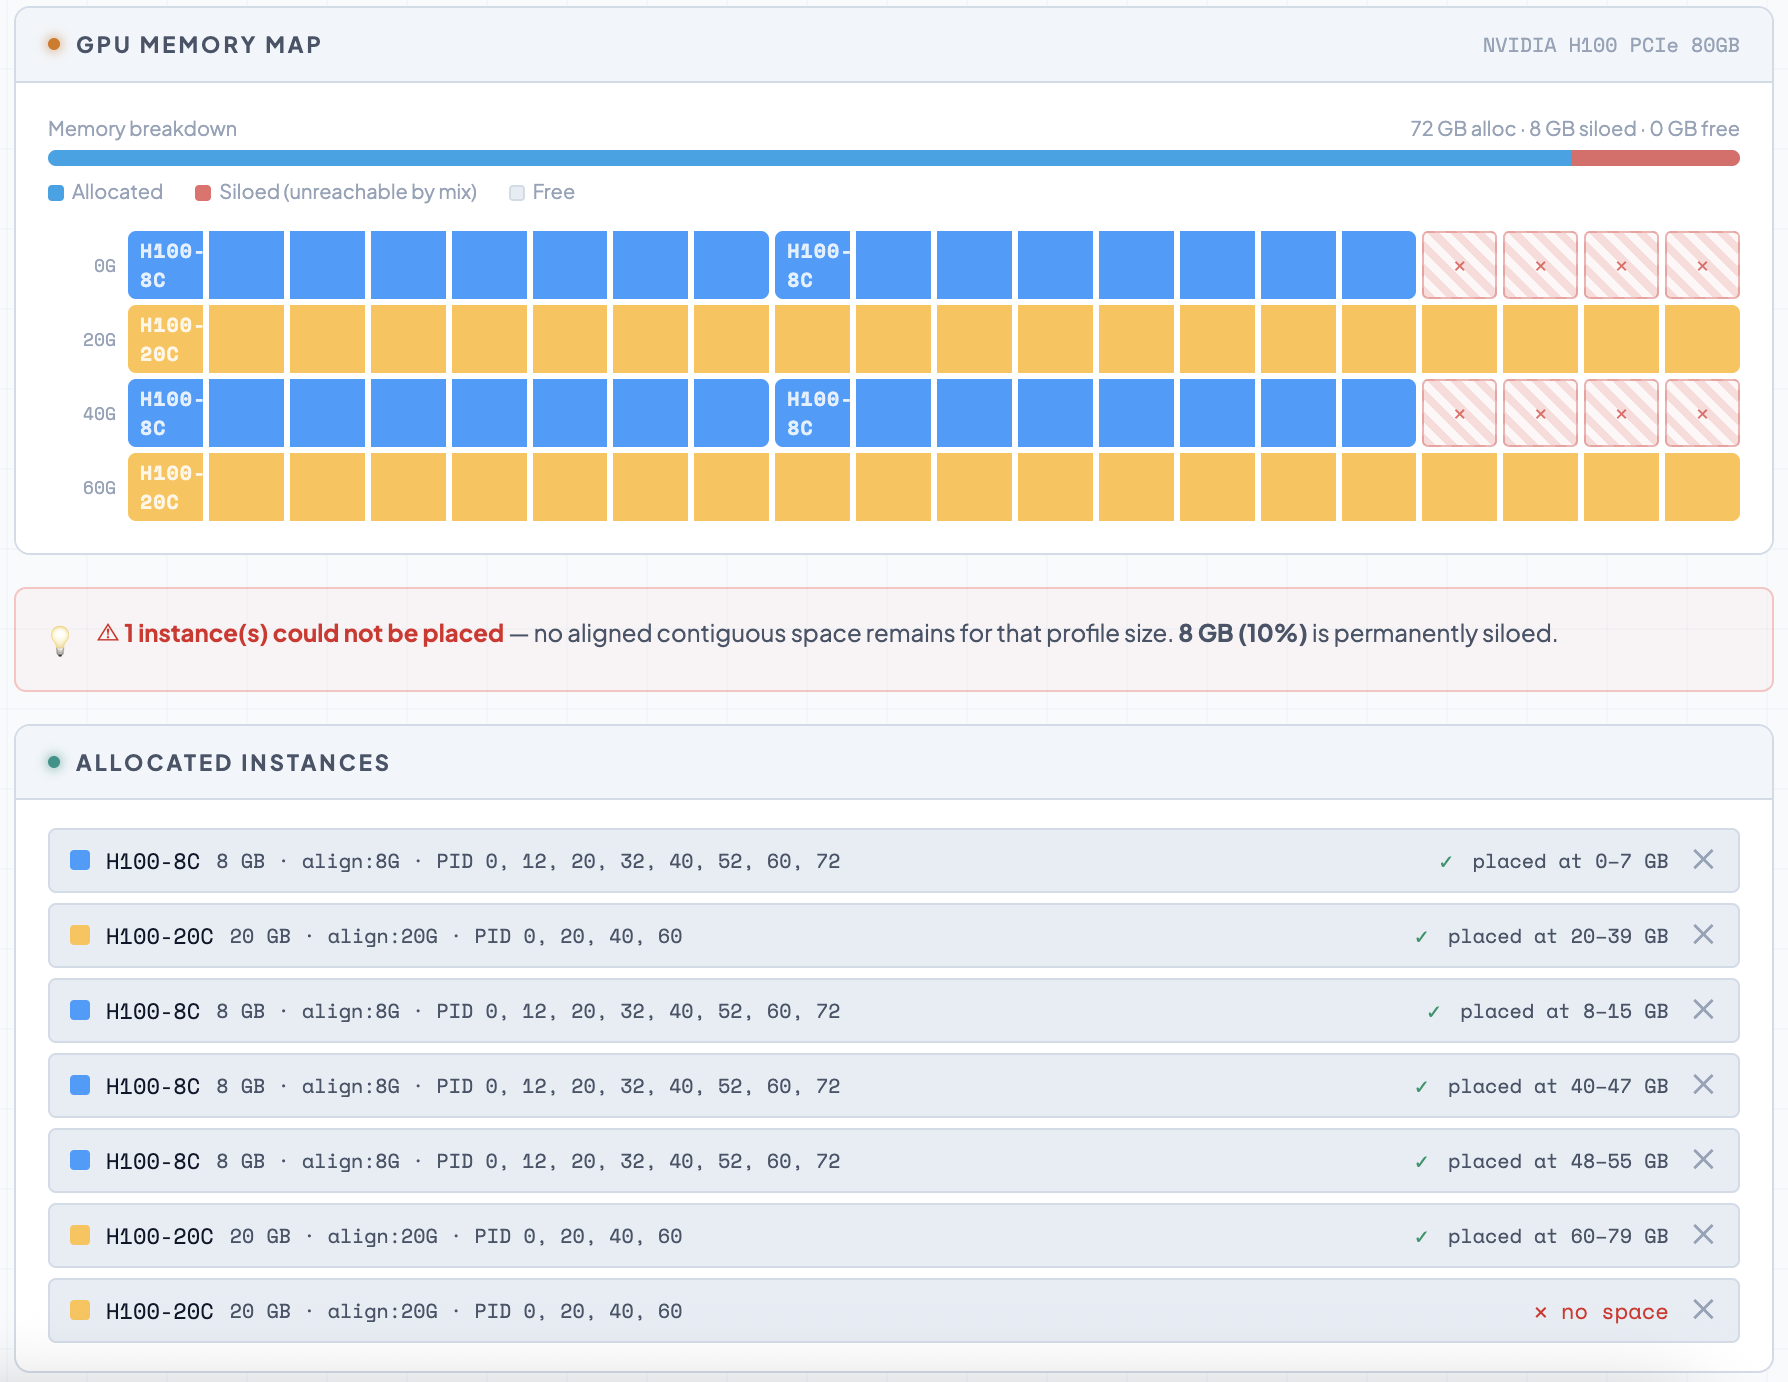Click the last siloed cell in the 0G row
Viewport: 1788px width, 1382px height.
click(x=1702, y=265)
